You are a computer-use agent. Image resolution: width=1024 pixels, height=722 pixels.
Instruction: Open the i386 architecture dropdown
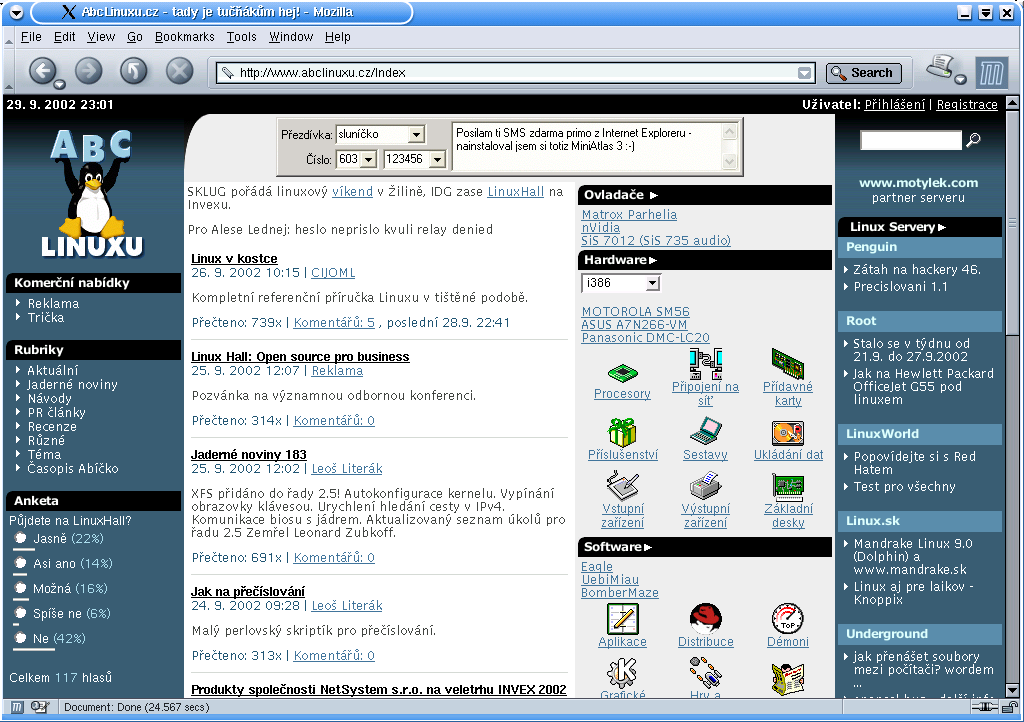click(652, 283)
